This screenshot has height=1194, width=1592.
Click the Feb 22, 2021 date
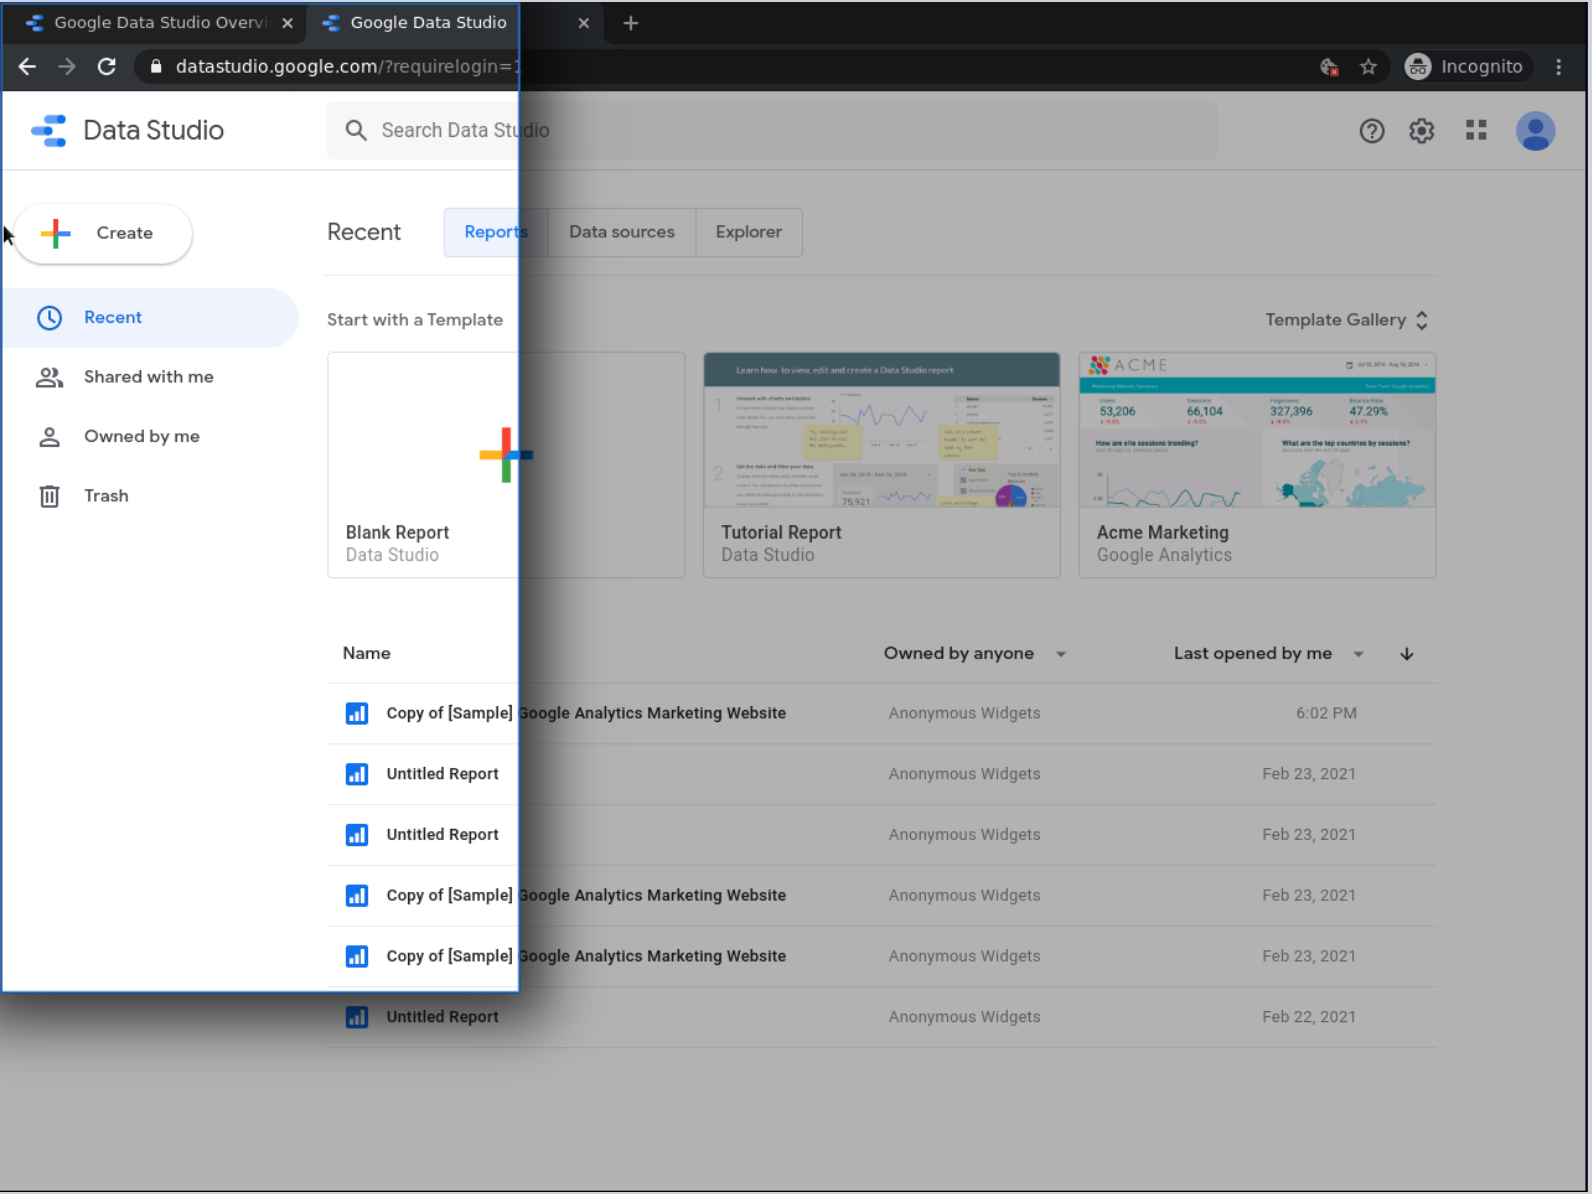pyautogui.click(x=1309, y=1017)
